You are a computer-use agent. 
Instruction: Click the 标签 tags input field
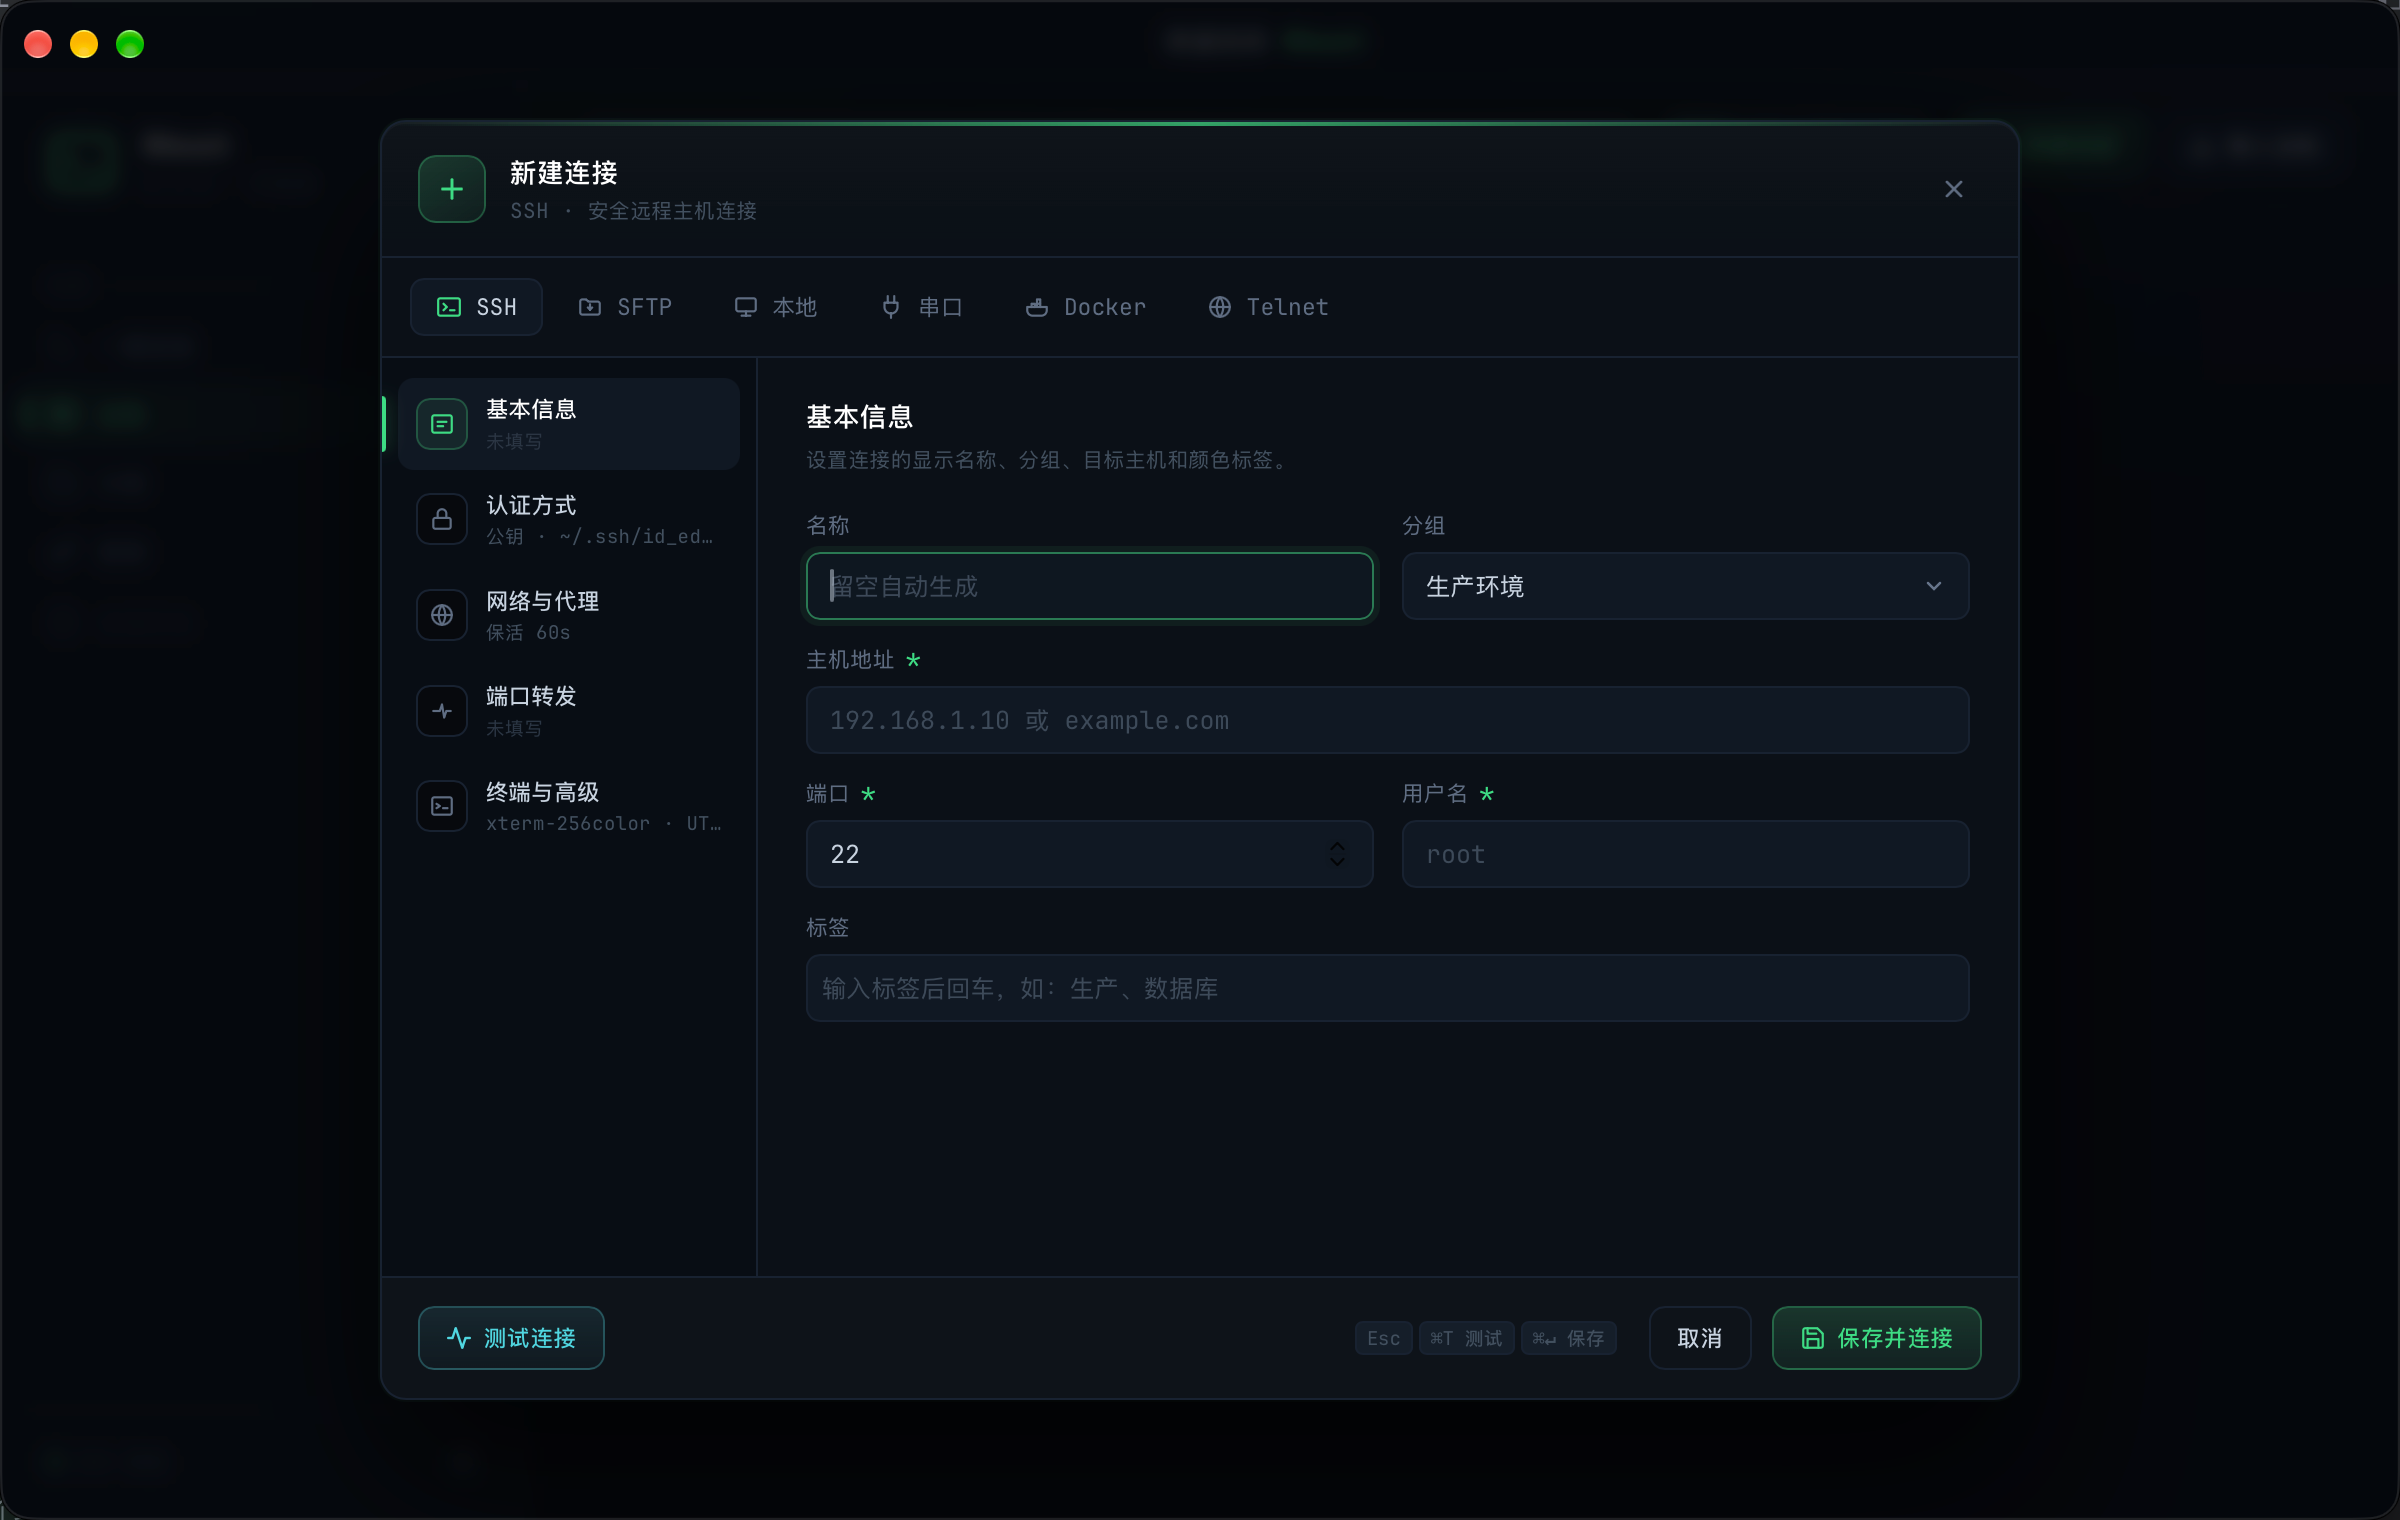point(1387,988)
